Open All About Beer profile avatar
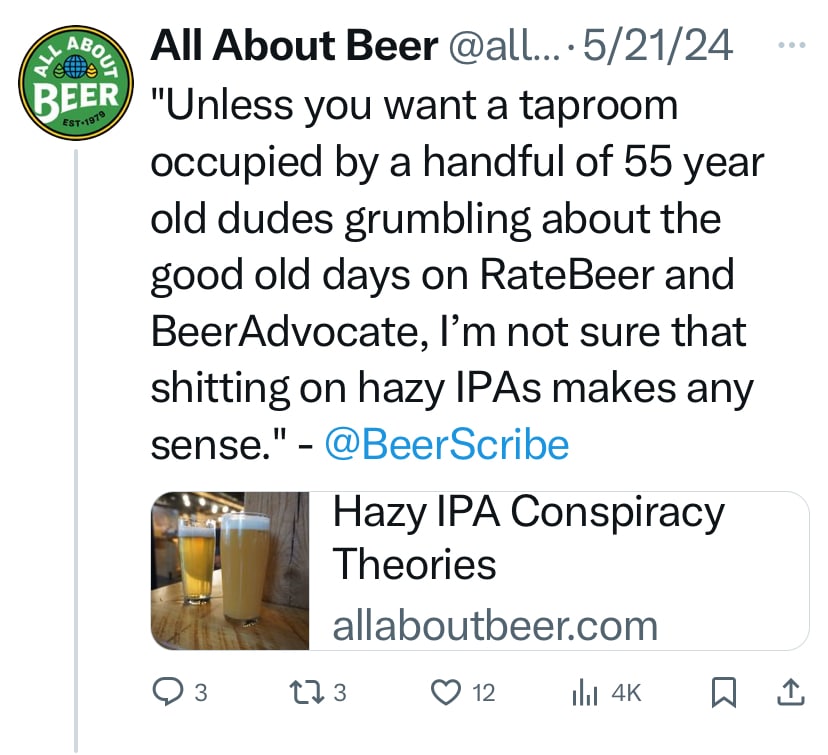Image resolution: width=828 pixels, height=755 pixels. point(76,83)
